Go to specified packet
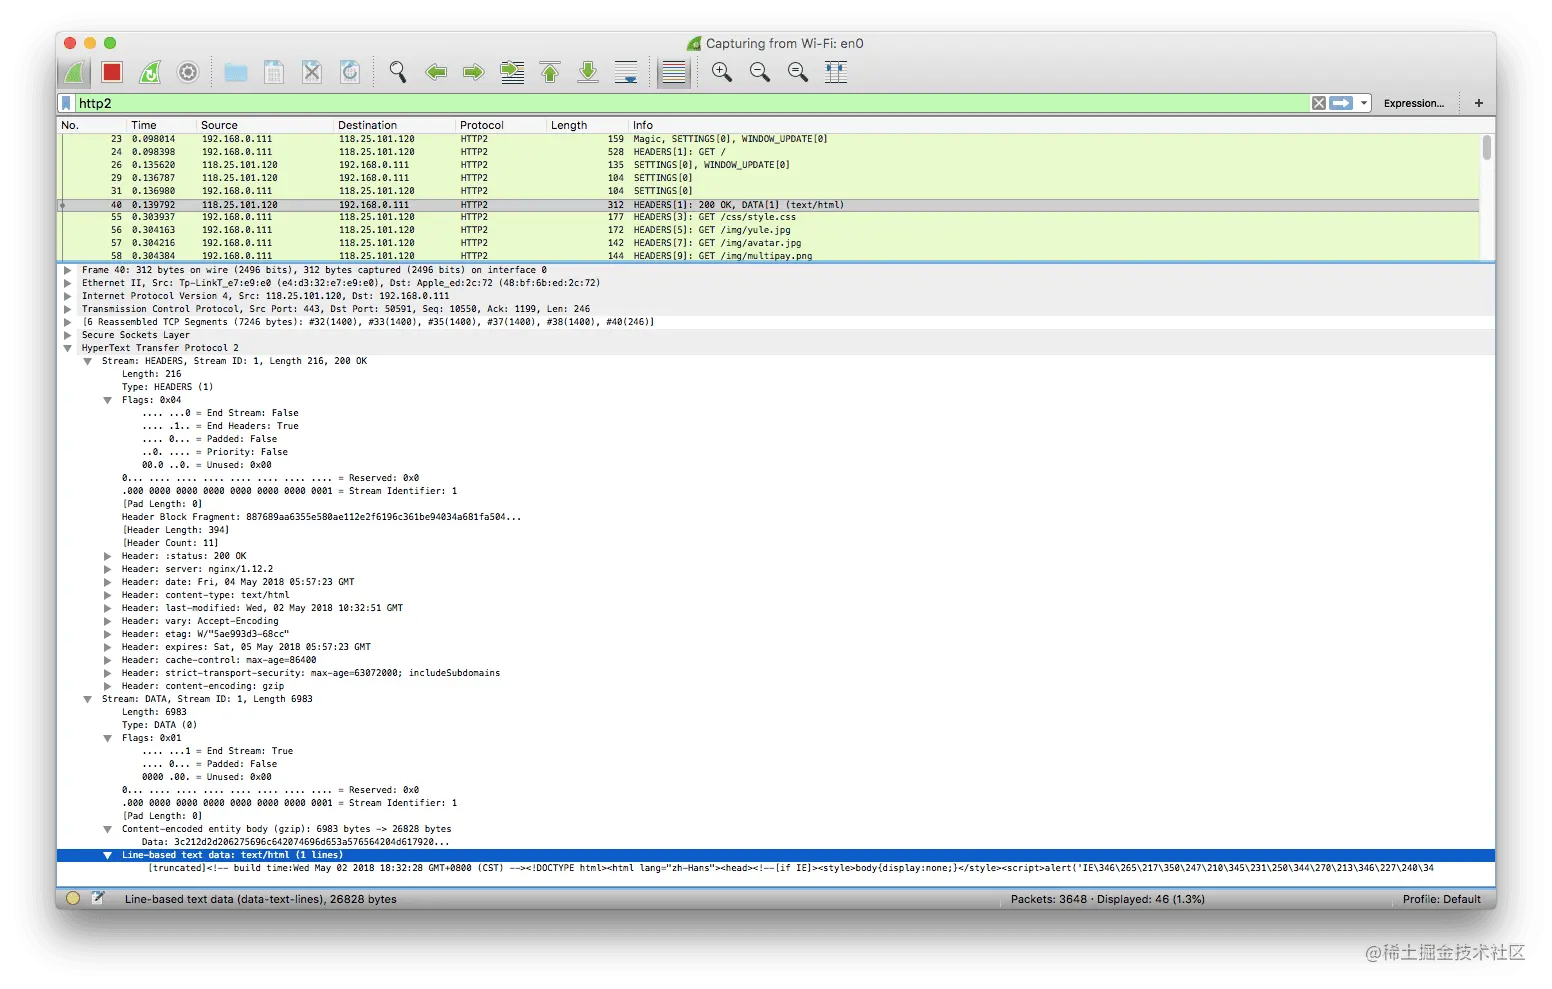Image resolution: width=1552 pixels, height=989 pixels. pos(512,72)
